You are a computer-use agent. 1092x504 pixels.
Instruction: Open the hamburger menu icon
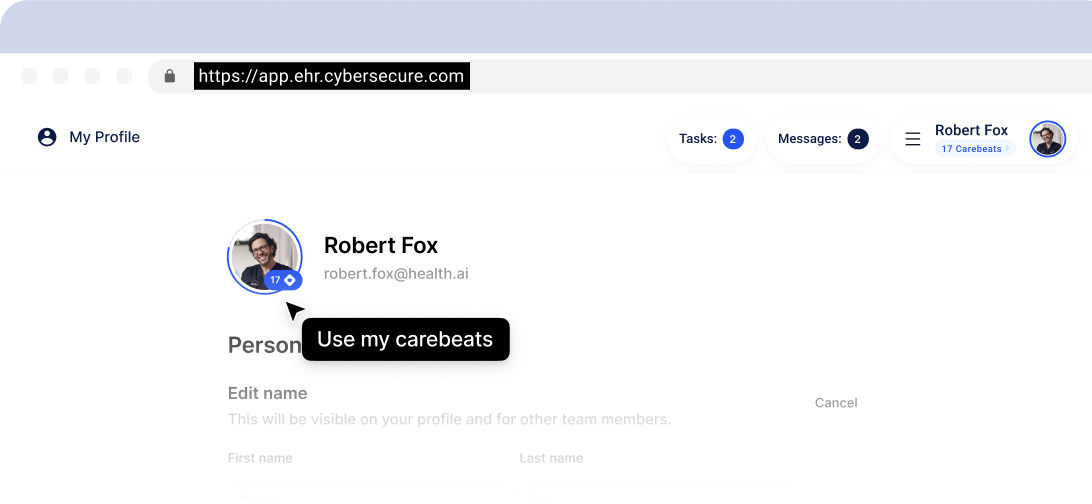click(x=912, y=139)
